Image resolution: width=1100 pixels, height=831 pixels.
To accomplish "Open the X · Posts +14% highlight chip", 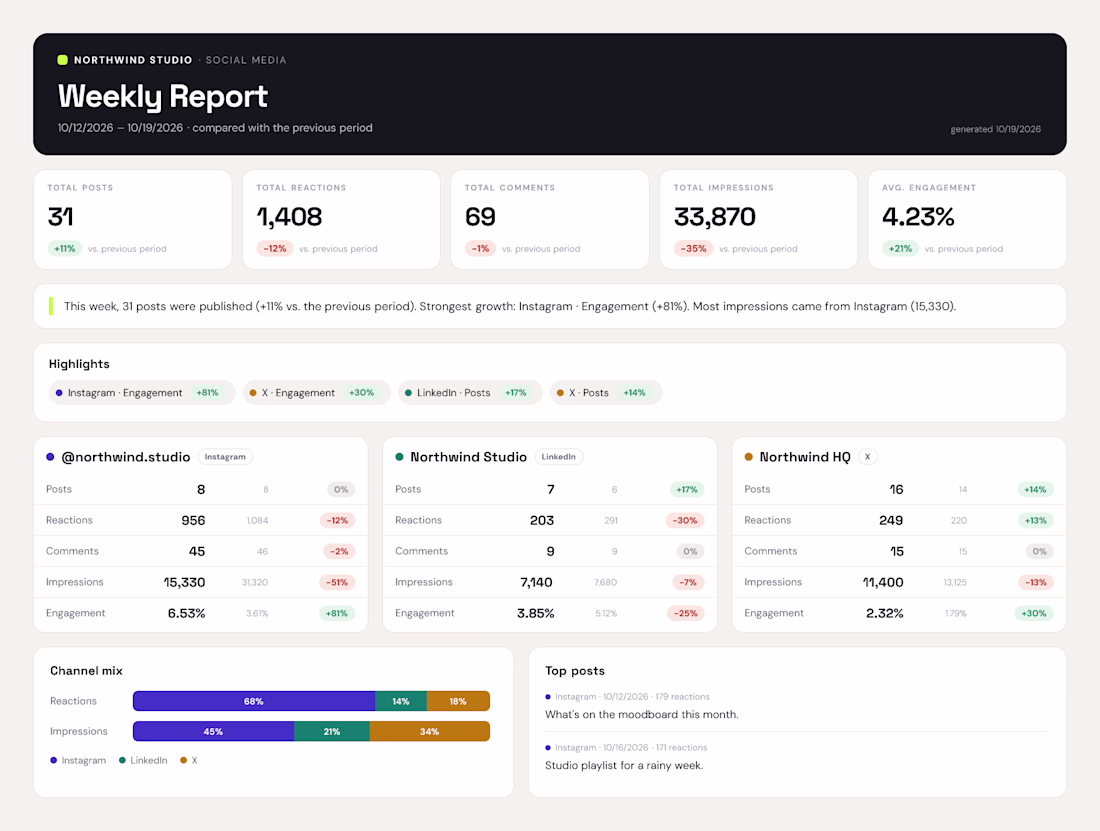I will [606, 393].
